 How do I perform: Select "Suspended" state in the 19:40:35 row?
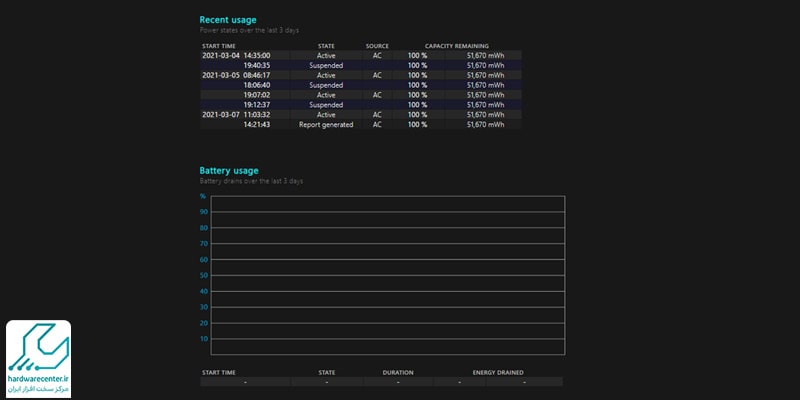[x=326, y=65]
